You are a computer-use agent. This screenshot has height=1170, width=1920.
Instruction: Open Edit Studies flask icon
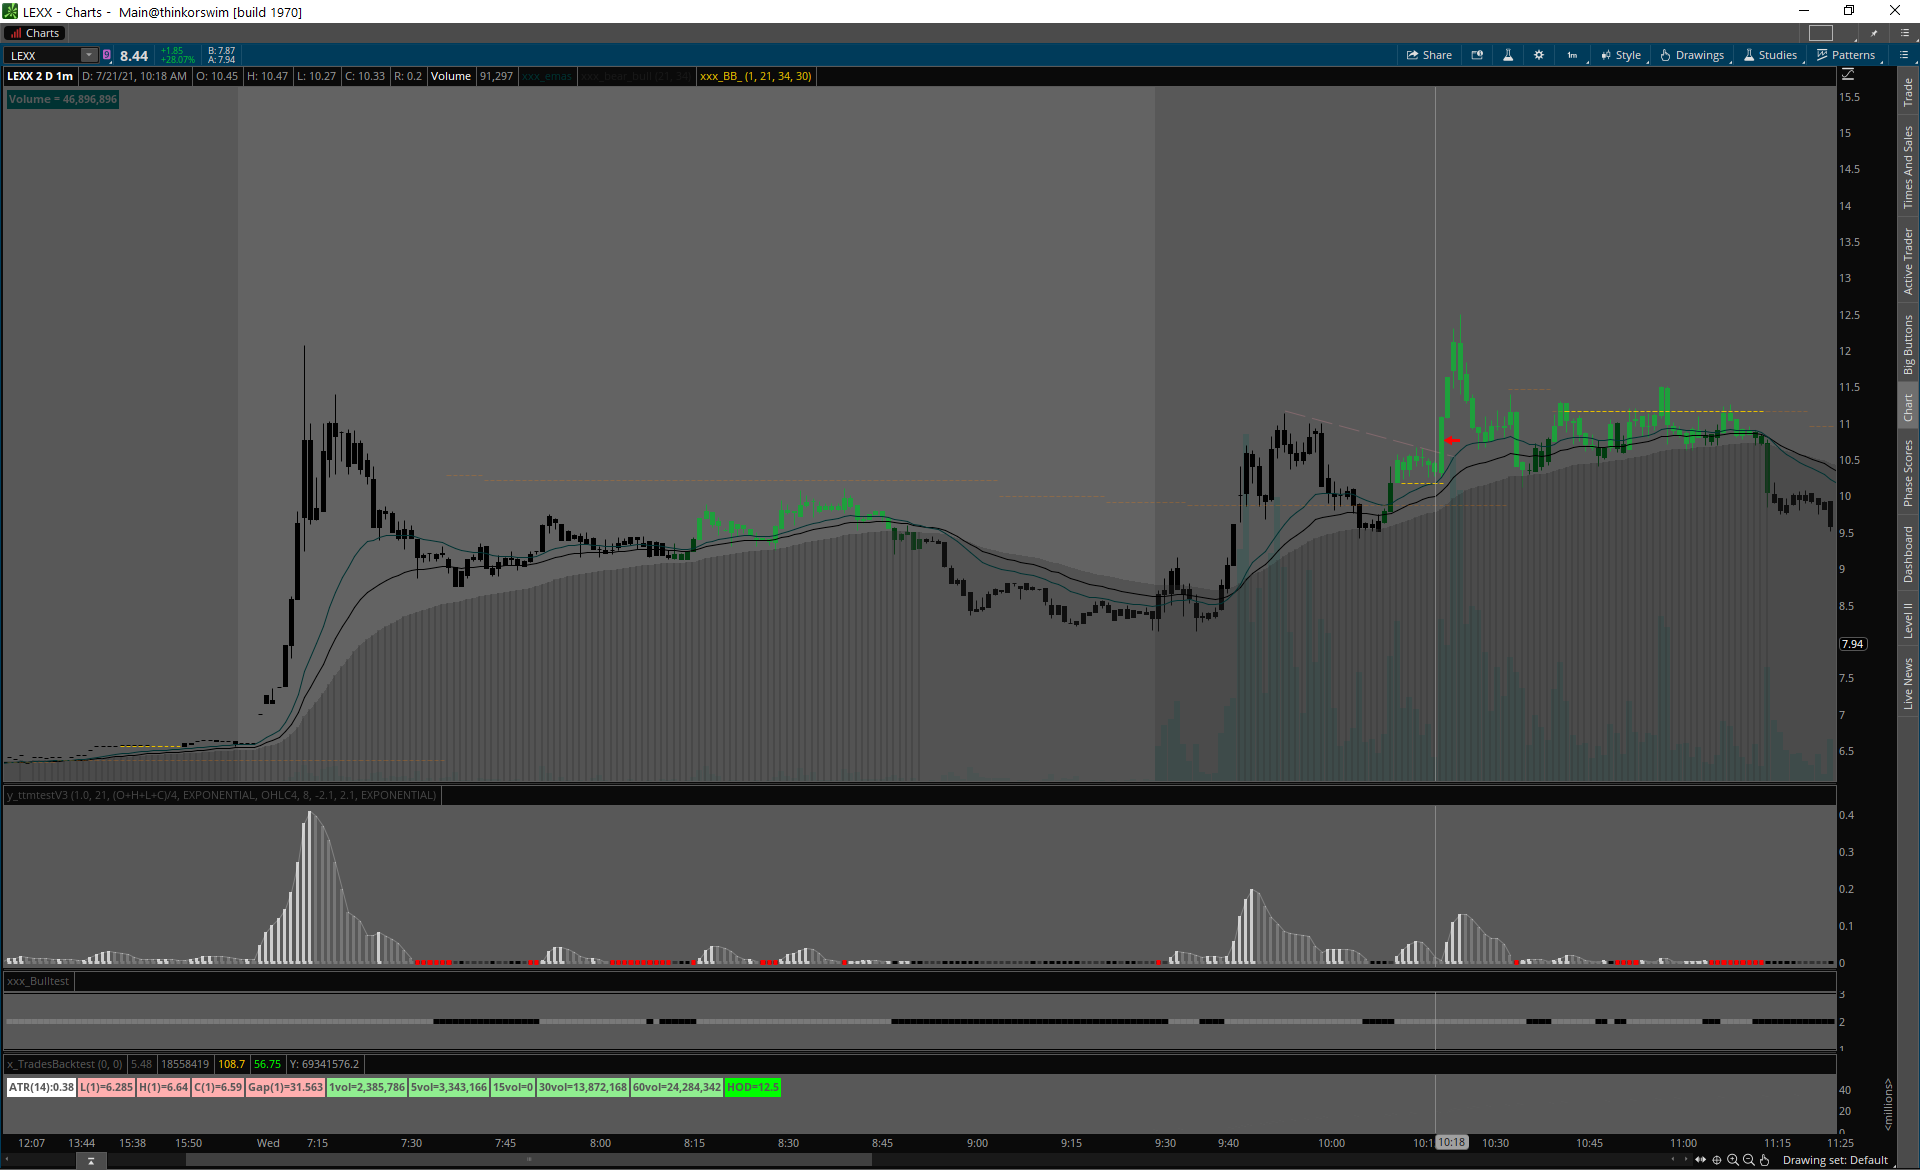click(1508, 55)
